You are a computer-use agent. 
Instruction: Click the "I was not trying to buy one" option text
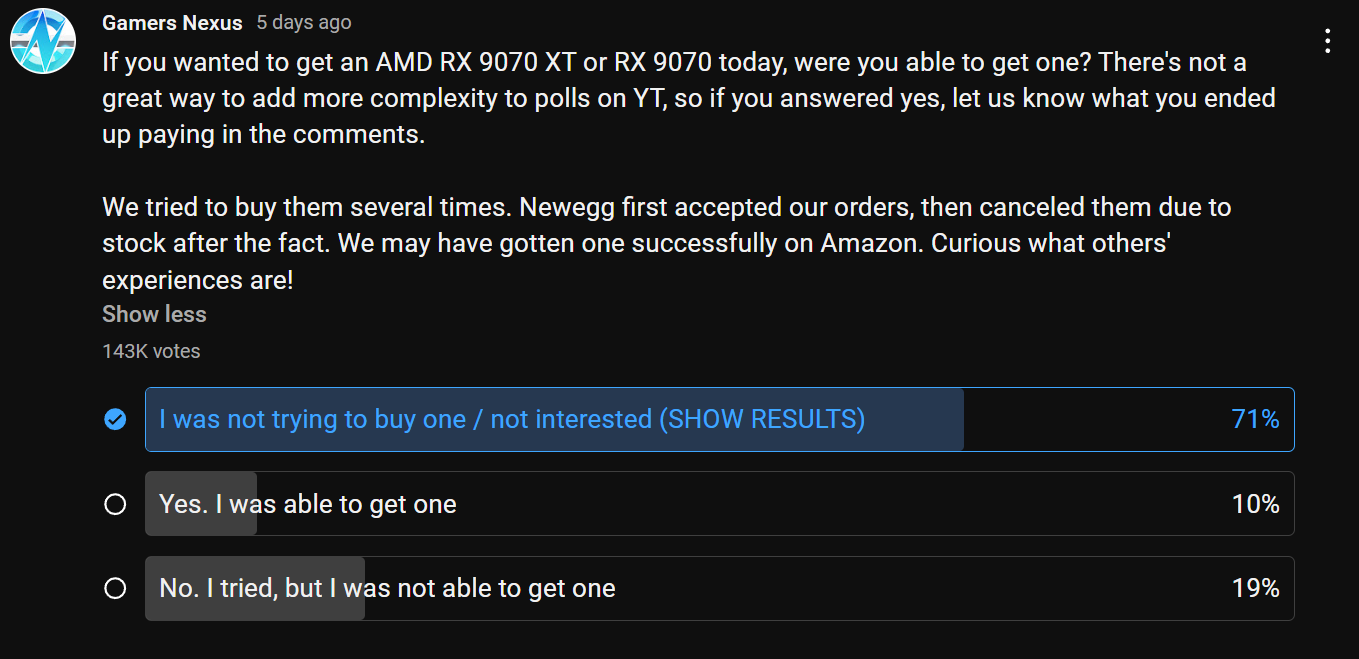(512, 419)
